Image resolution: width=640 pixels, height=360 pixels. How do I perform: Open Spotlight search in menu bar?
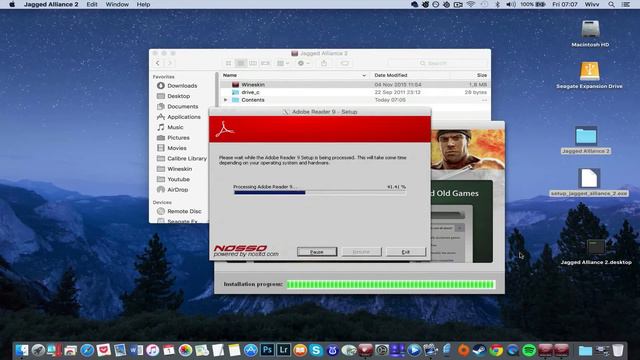611,4
